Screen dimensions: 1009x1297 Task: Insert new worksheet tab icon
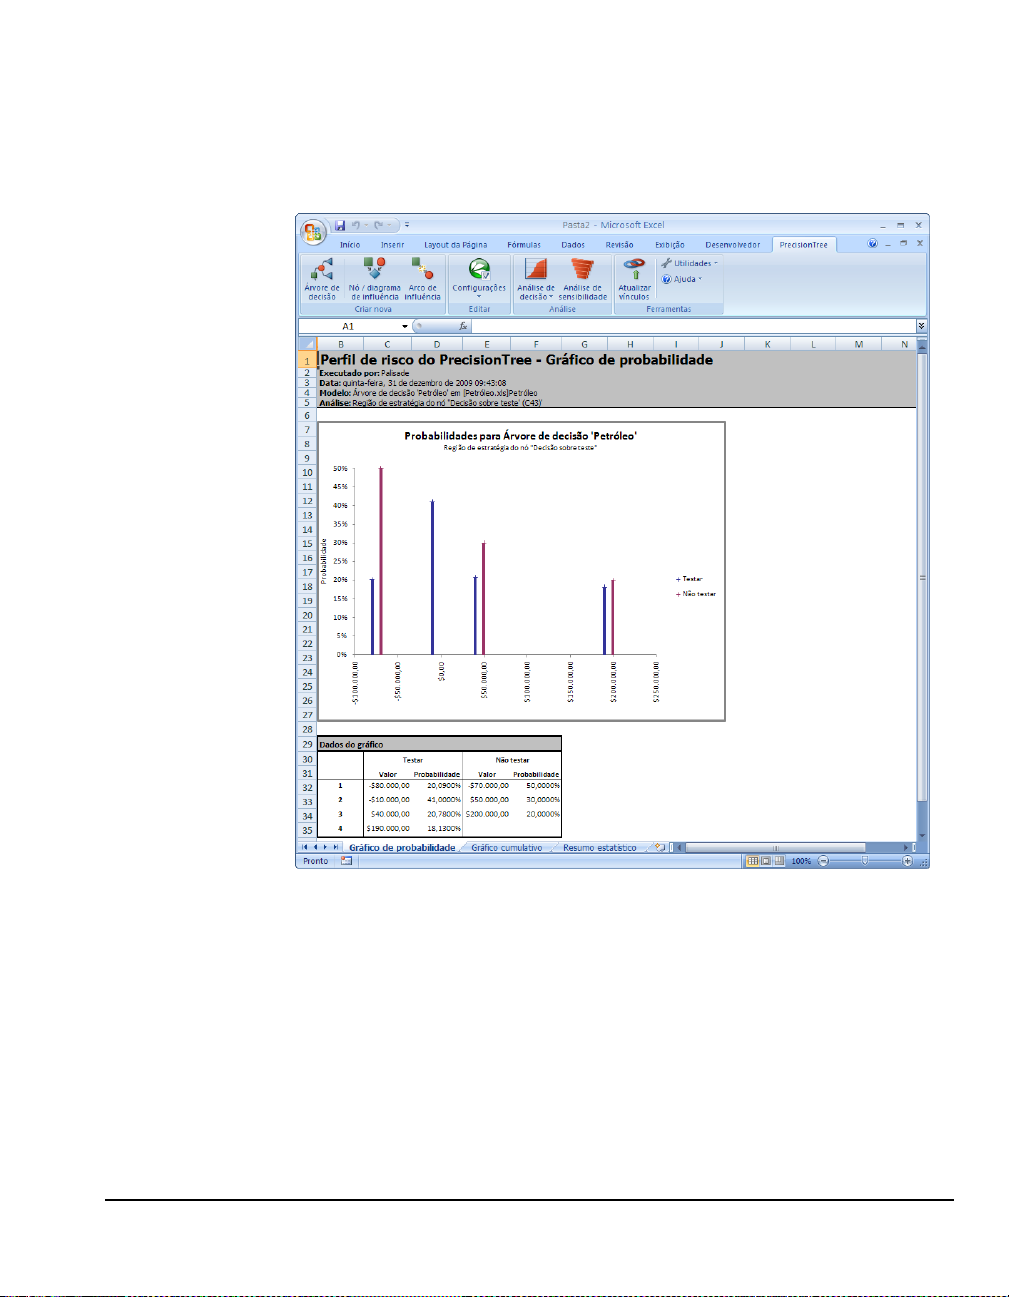click(x=659, y=847)
